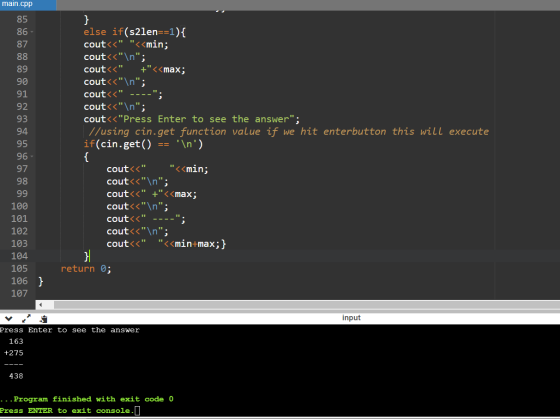Image resolution: width=560 pixels, height=419 pixels.
Task: Click line number 104 in gutter
Action: tap(19, 256)
